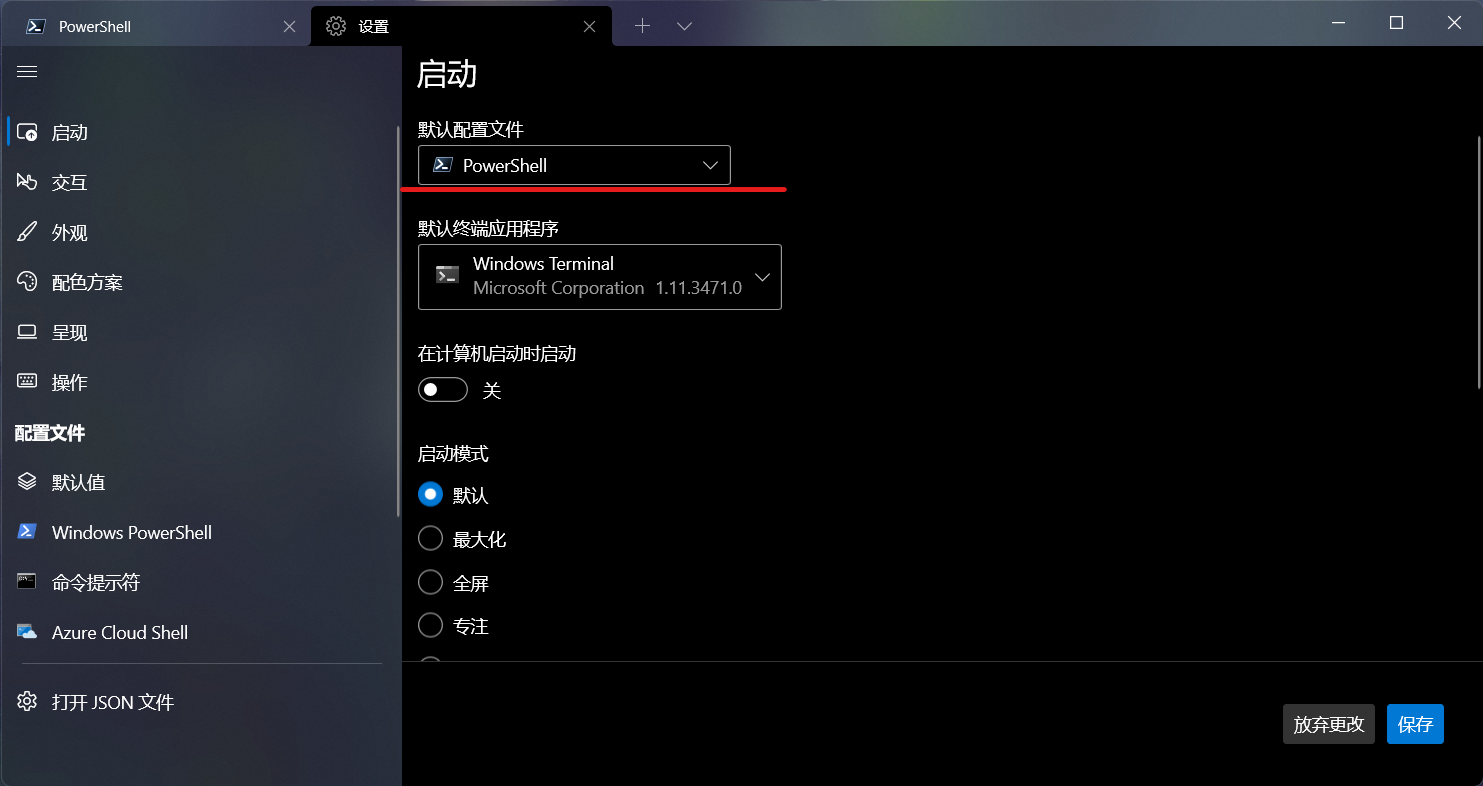Open 启动 settings page
This screenshot has width=1483, height=786.
(x=198, y=132)
